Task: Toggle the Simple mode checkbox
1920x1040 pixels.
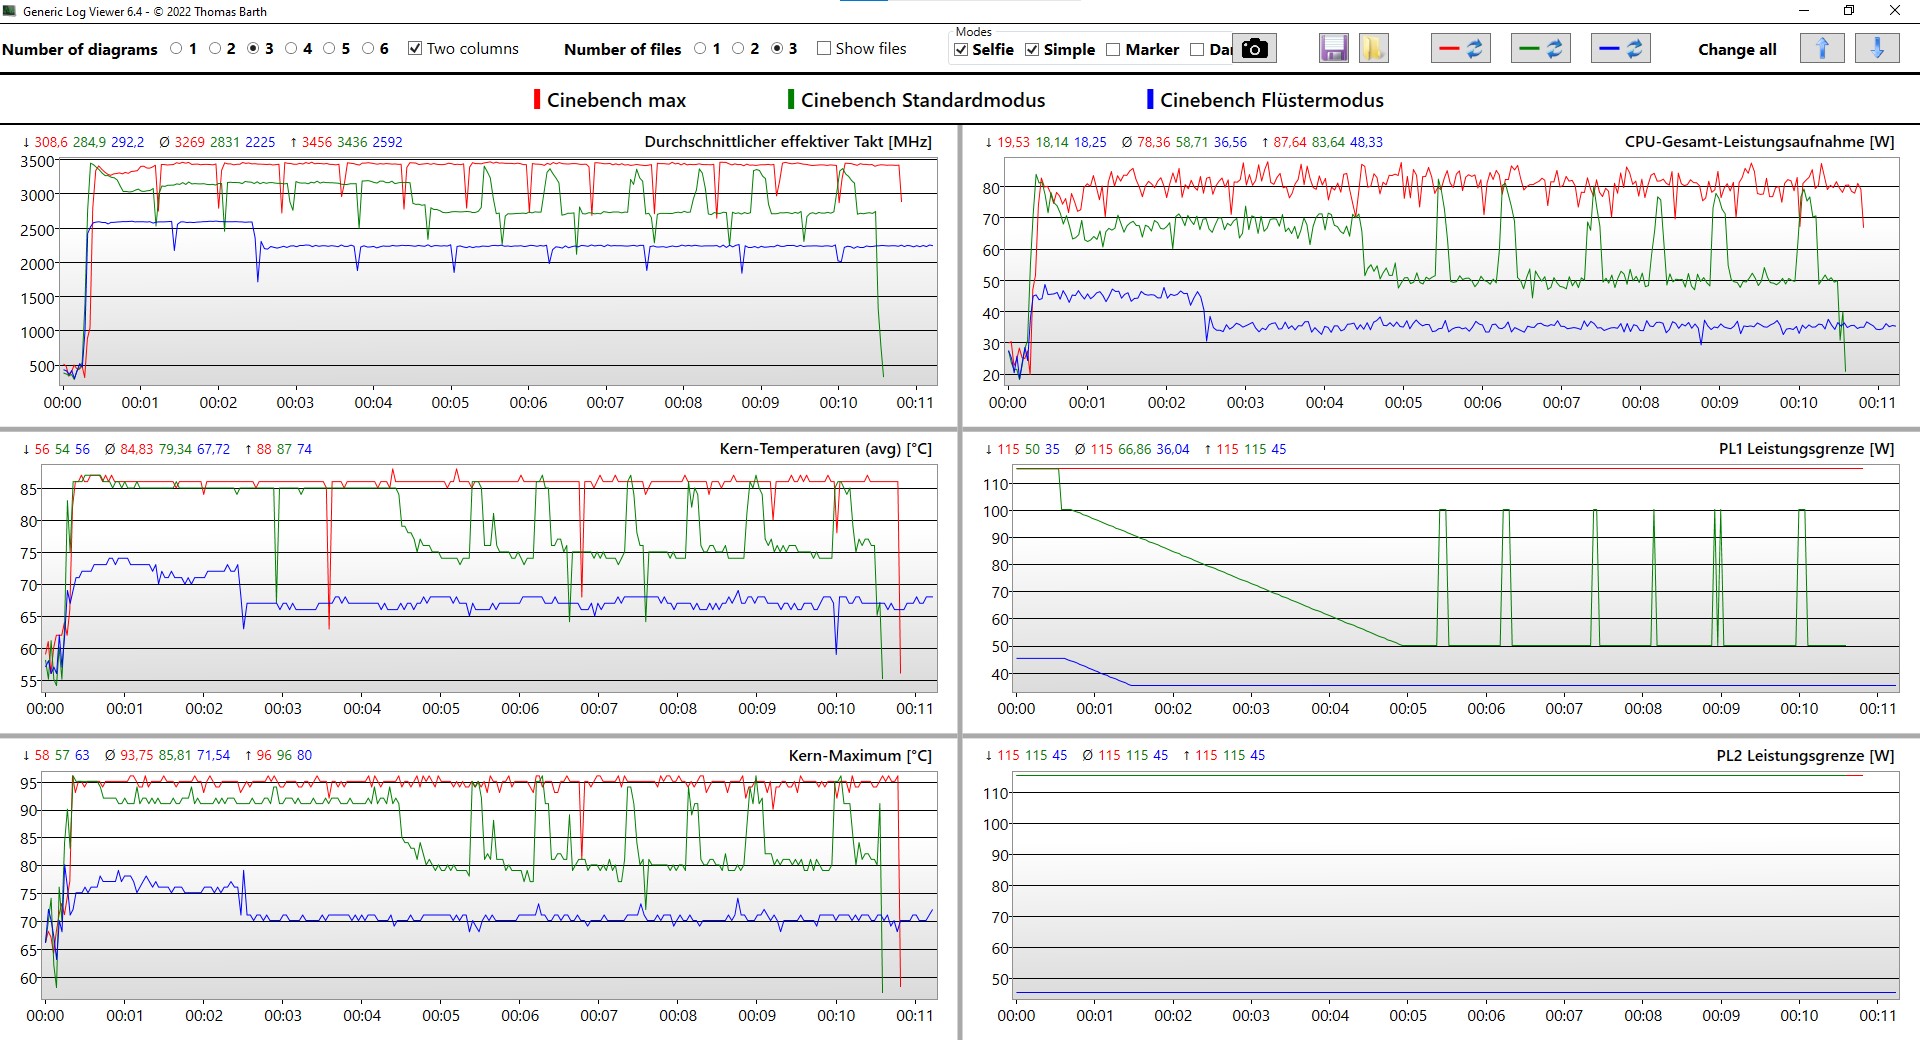Action: 1032,49
